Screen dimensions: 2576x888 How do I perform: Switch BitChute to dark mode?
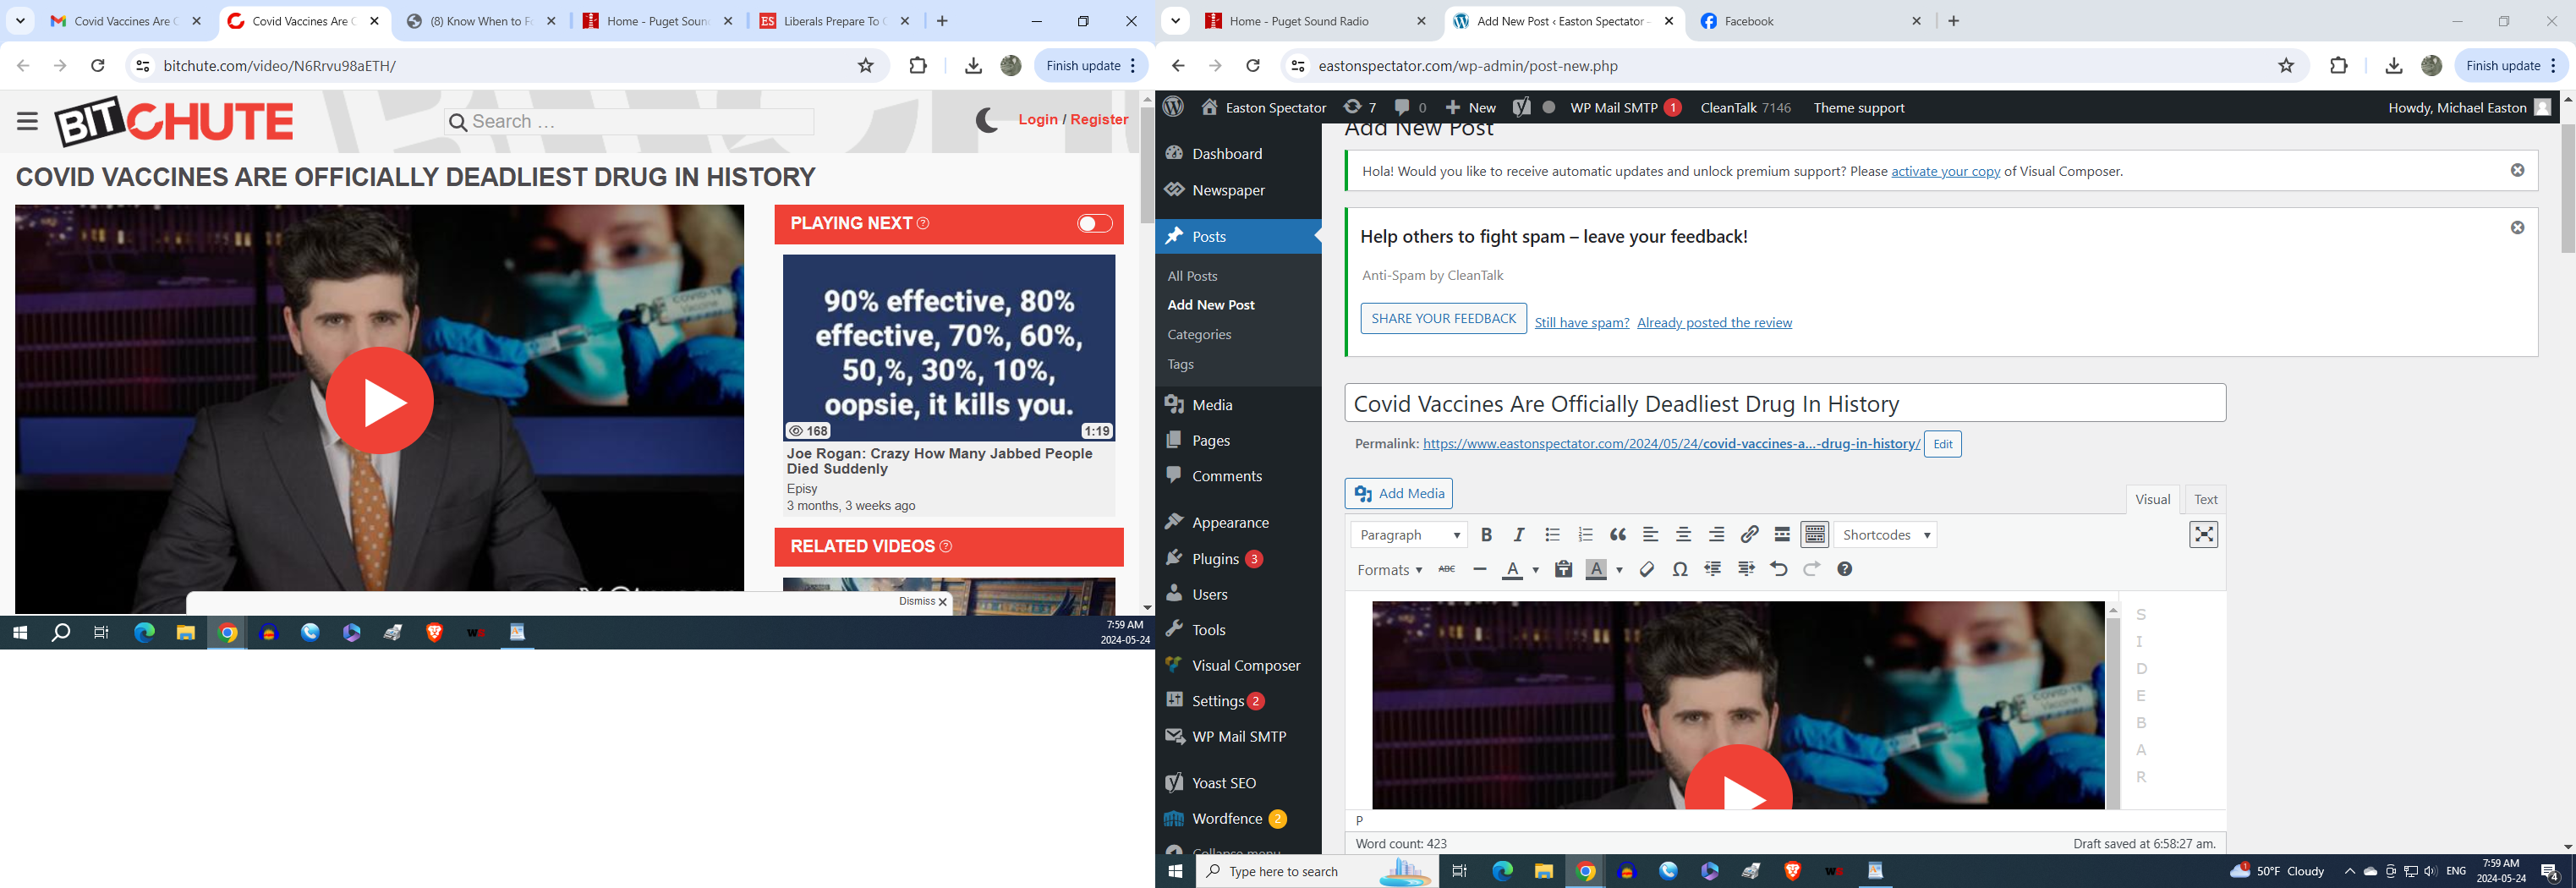point(987,120)
